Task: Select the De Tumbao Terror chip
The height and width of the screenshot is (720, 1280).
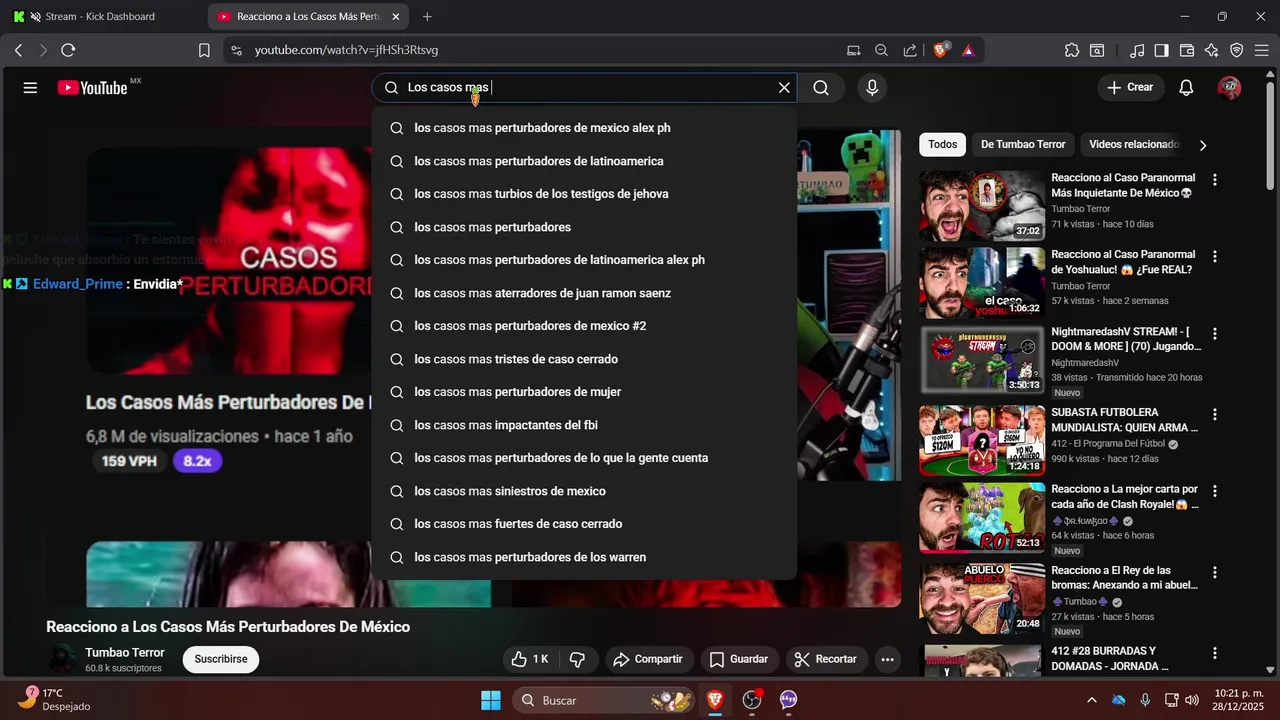Action: pyautogui.click(x=1023, y=144)
